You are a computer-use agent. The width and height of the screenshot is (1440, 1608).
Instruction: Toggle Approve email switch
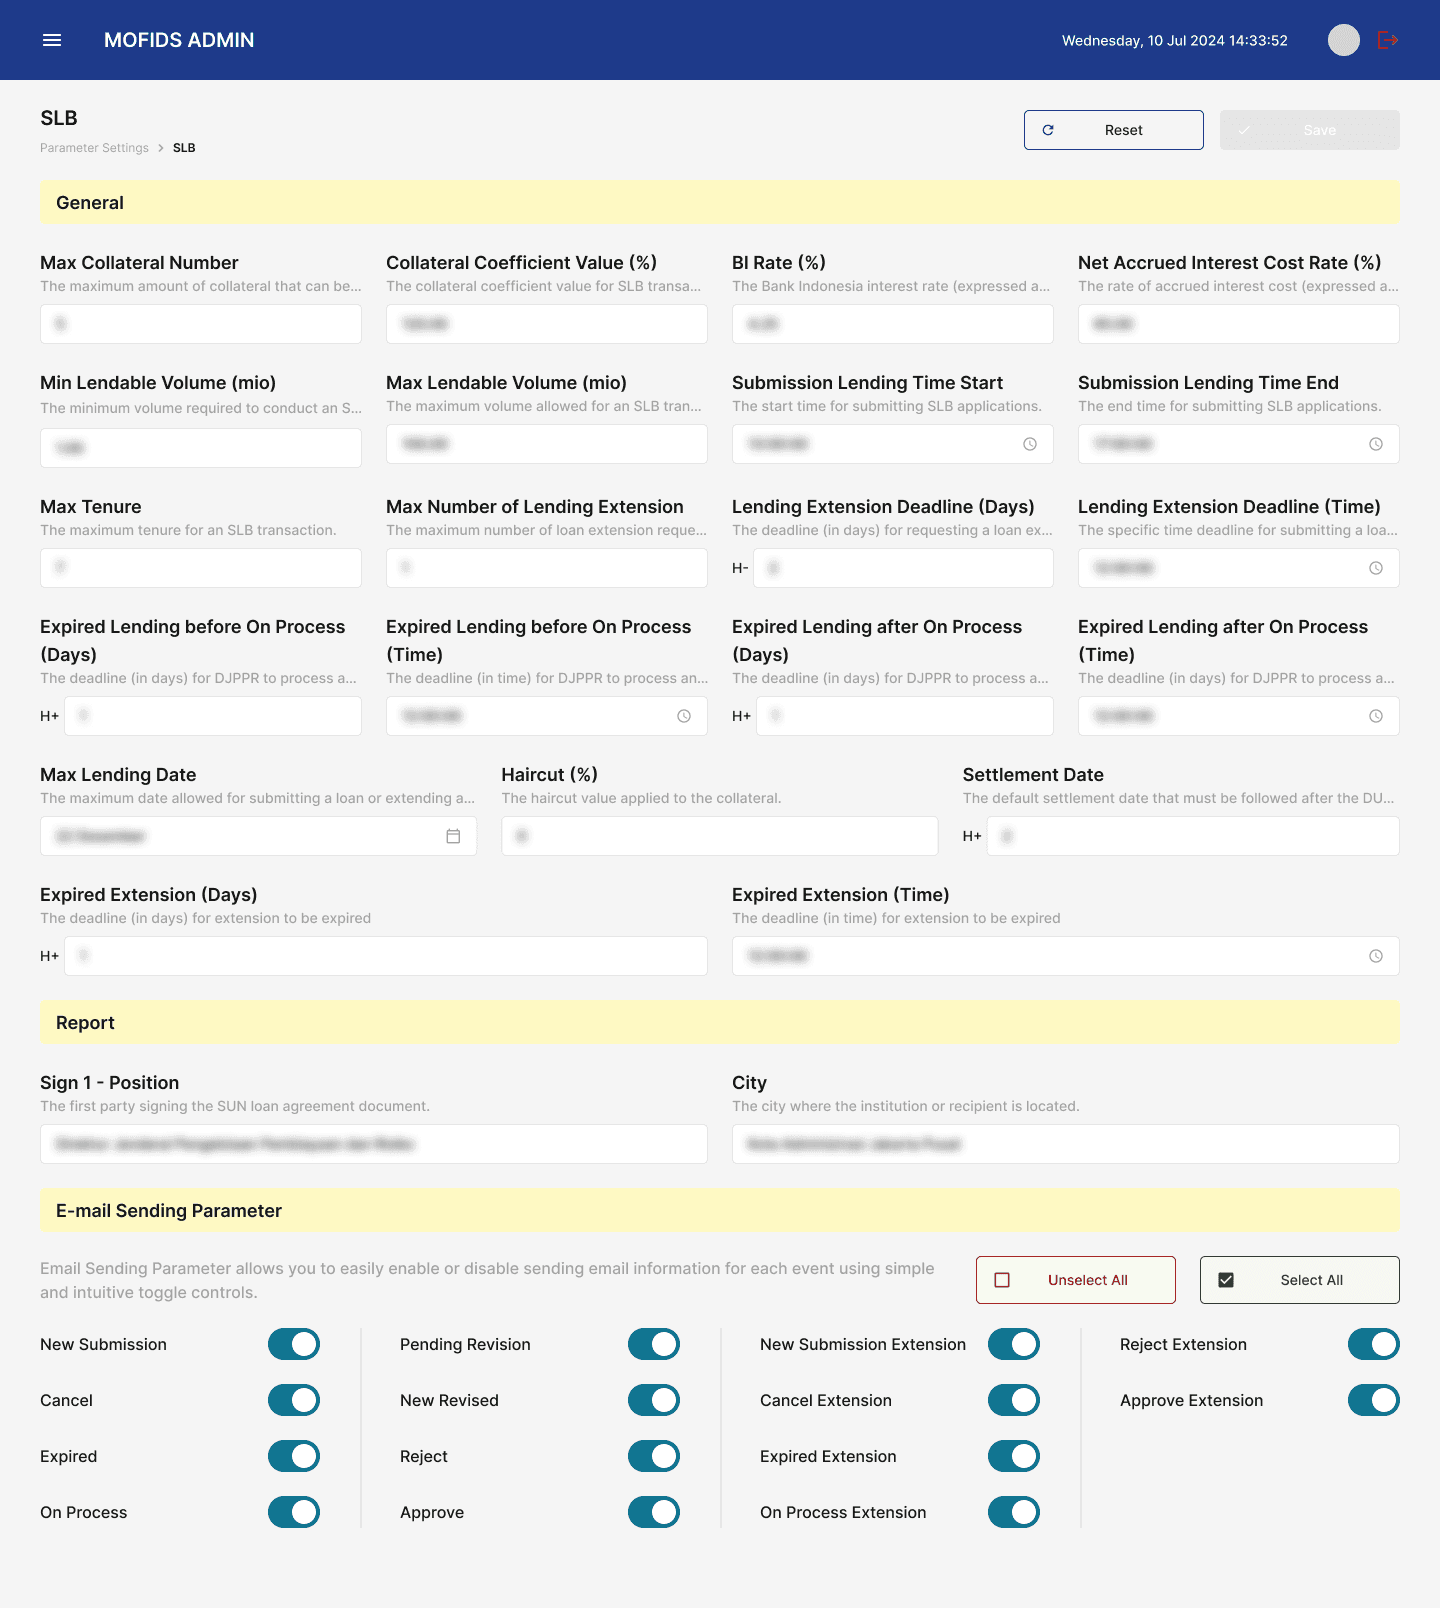(x=654, y=1512)
